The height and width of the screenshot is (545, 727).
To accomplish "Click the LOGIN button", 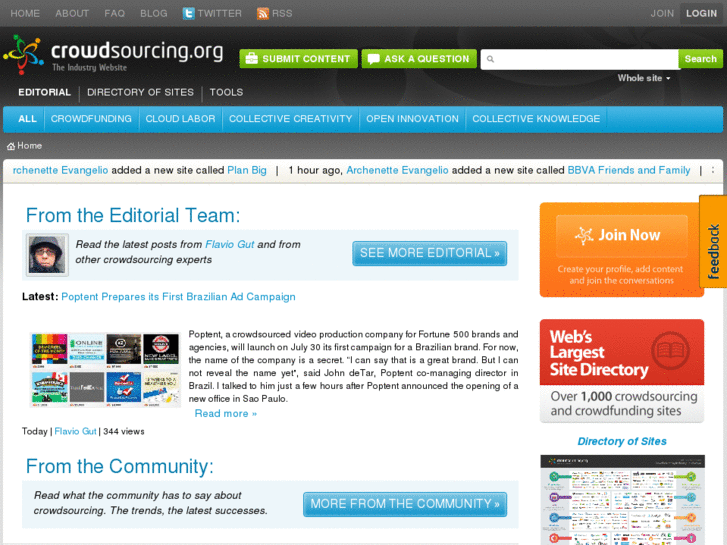I will coord(701,13).
